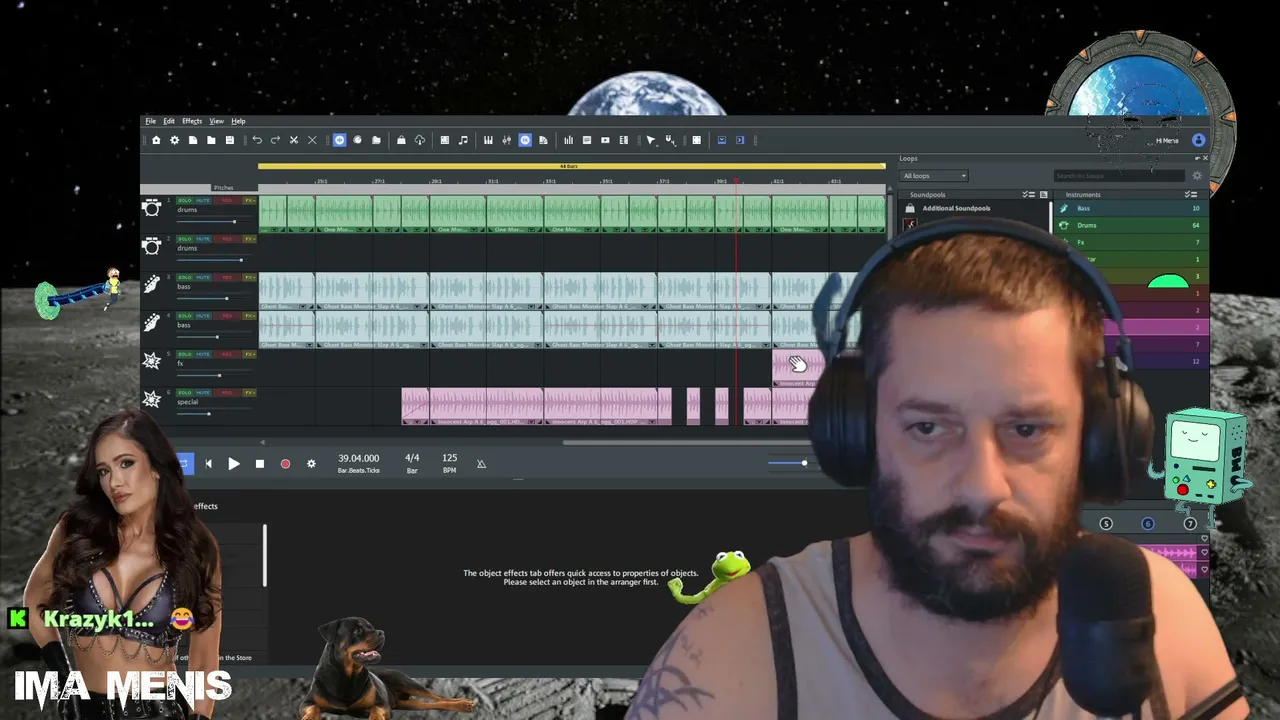Viewport: 1280px width, 720px height.
Task: Undo the last action
Action: pyautogui.click(x=257, y=140)
